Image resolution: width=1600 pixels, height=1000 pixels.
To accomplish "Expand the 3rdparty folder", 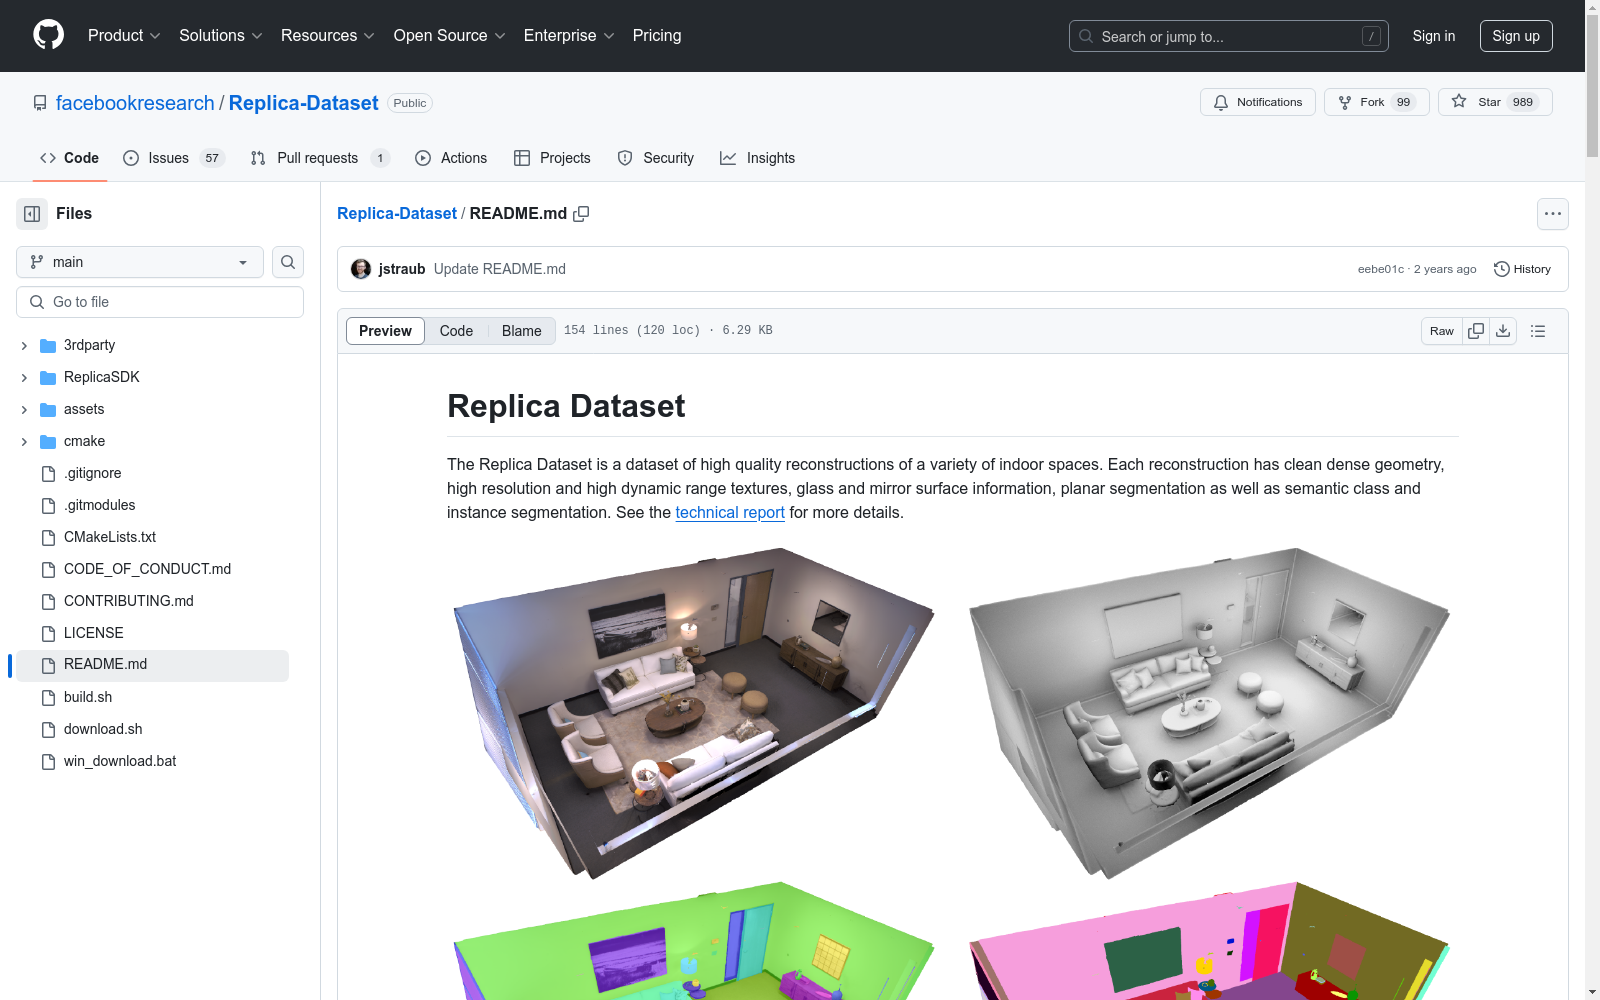I will coord(24,345).
